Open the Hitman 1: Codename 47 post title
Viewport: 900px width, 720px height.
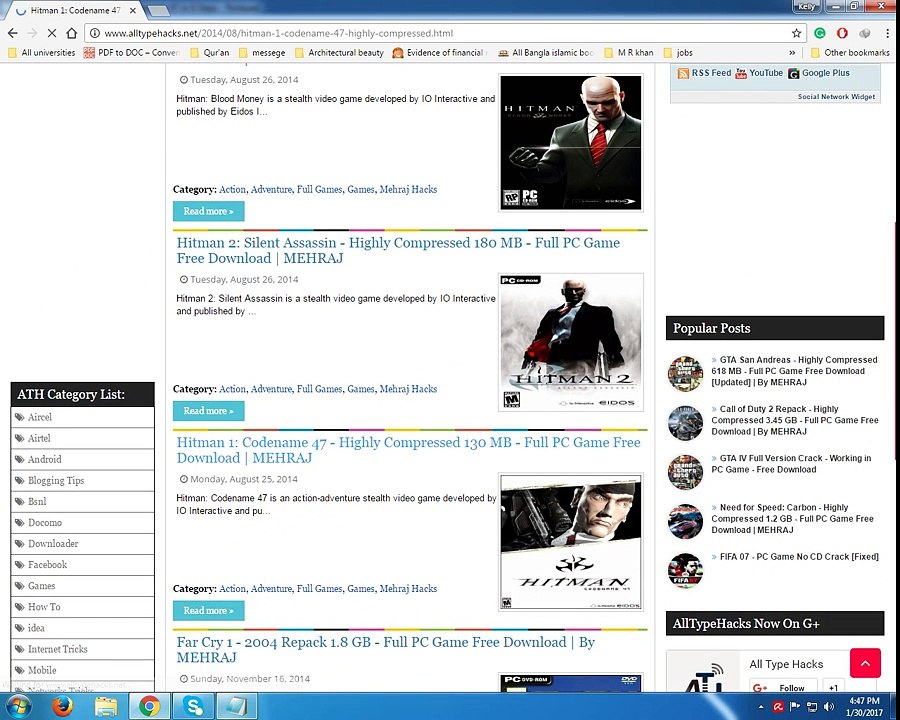click(408, 450)
